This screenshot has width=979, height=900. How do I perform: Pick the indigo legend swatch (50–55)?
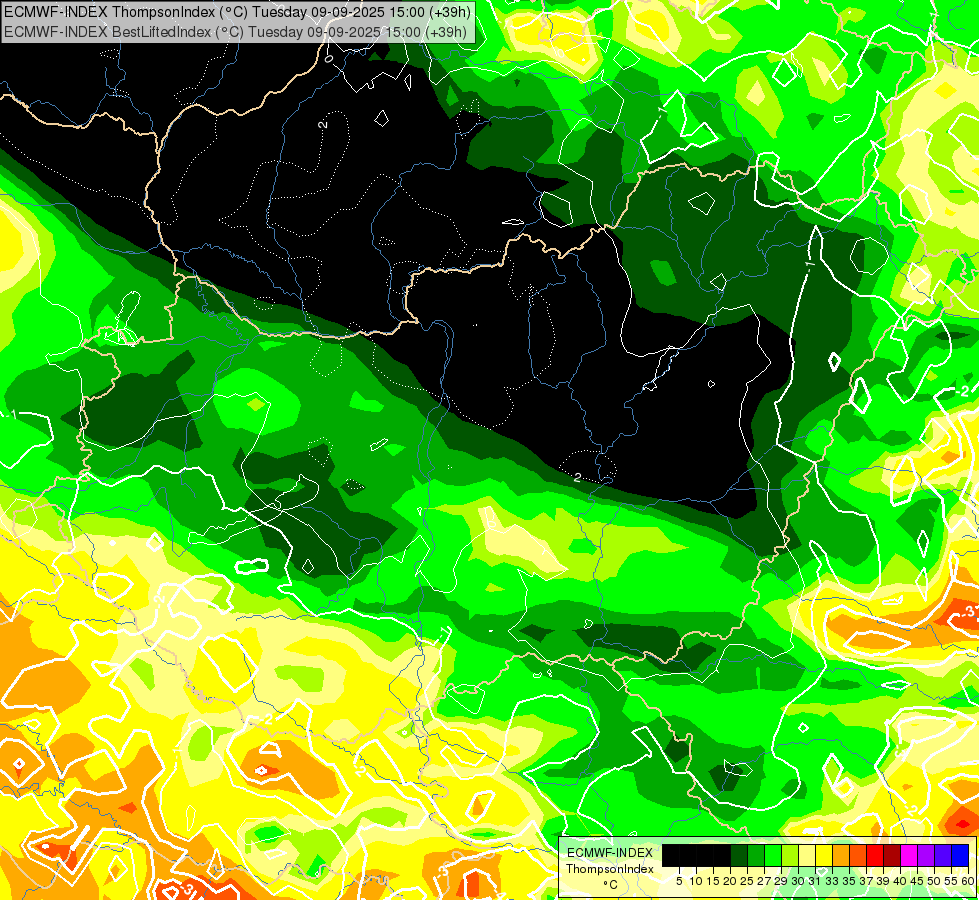point(942,855)
